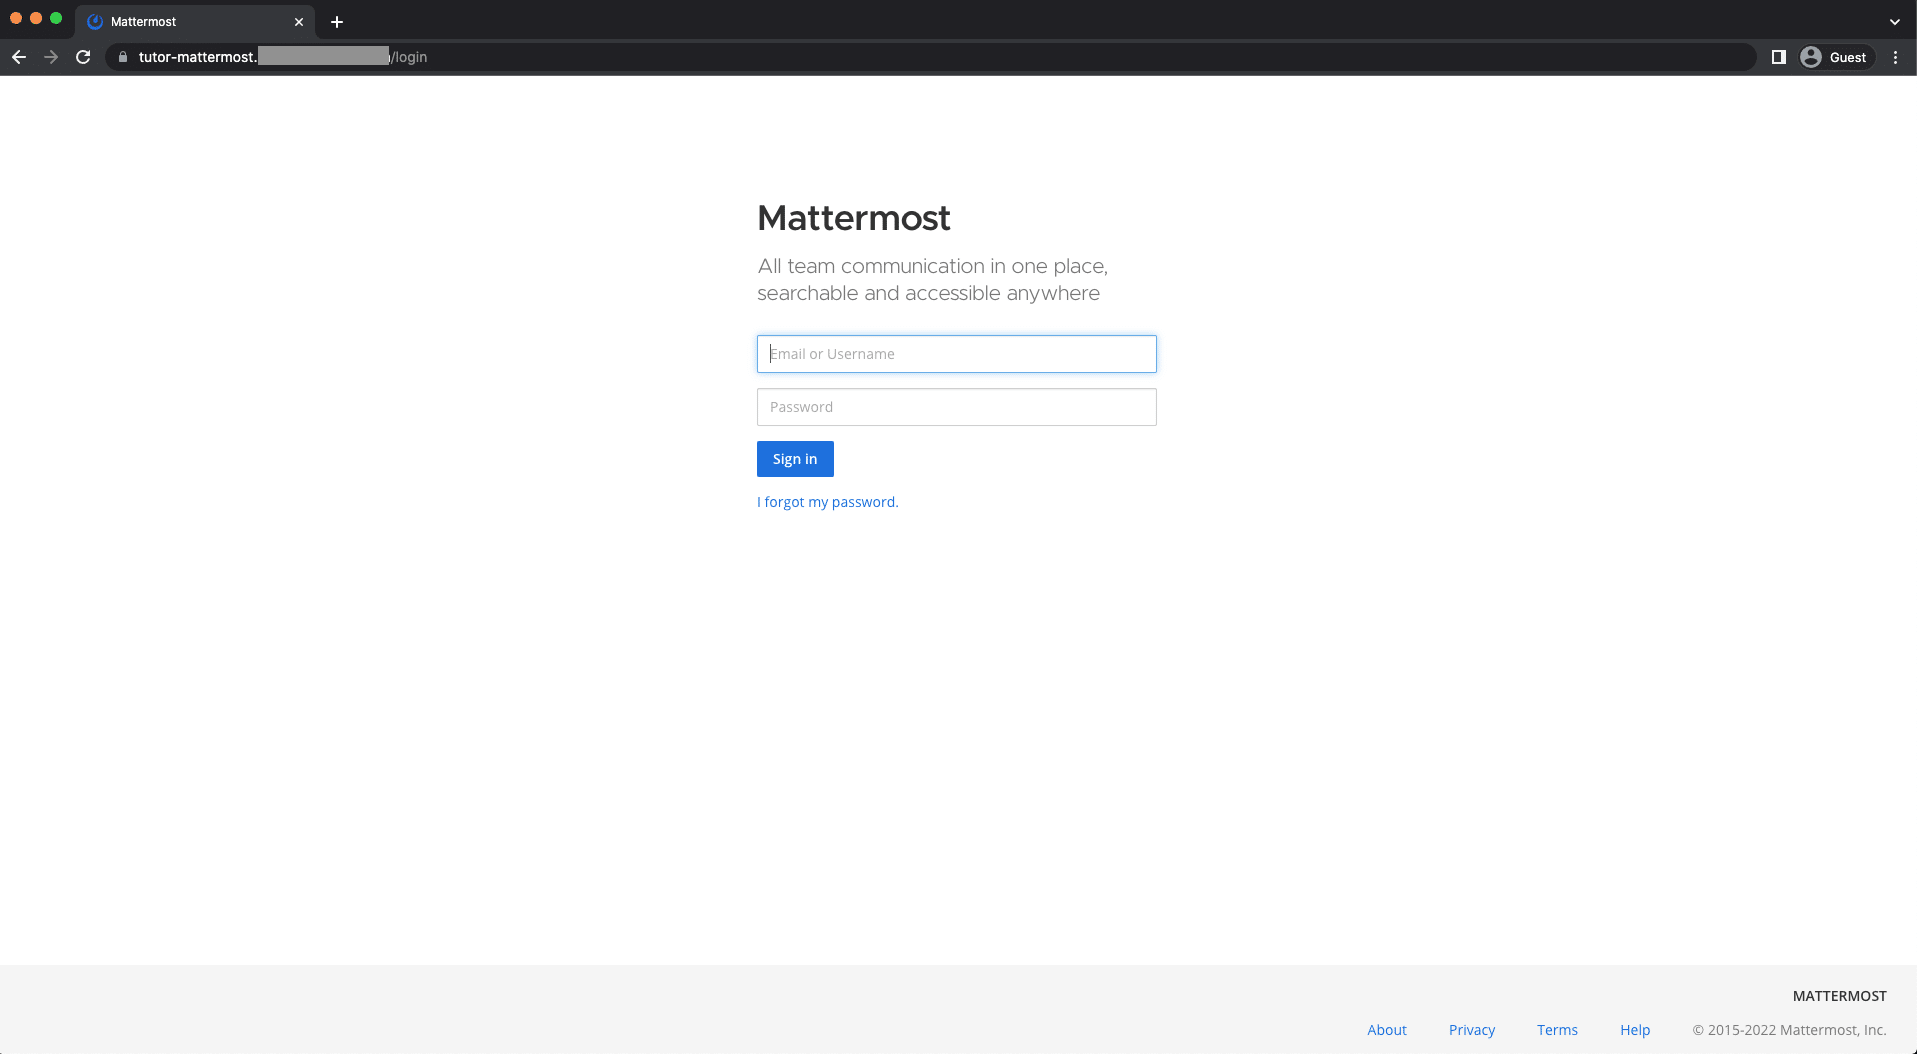Screen dimensions: 1917x1054
Task: Open the About footer link
Action: click(x=1387, y=1030)
